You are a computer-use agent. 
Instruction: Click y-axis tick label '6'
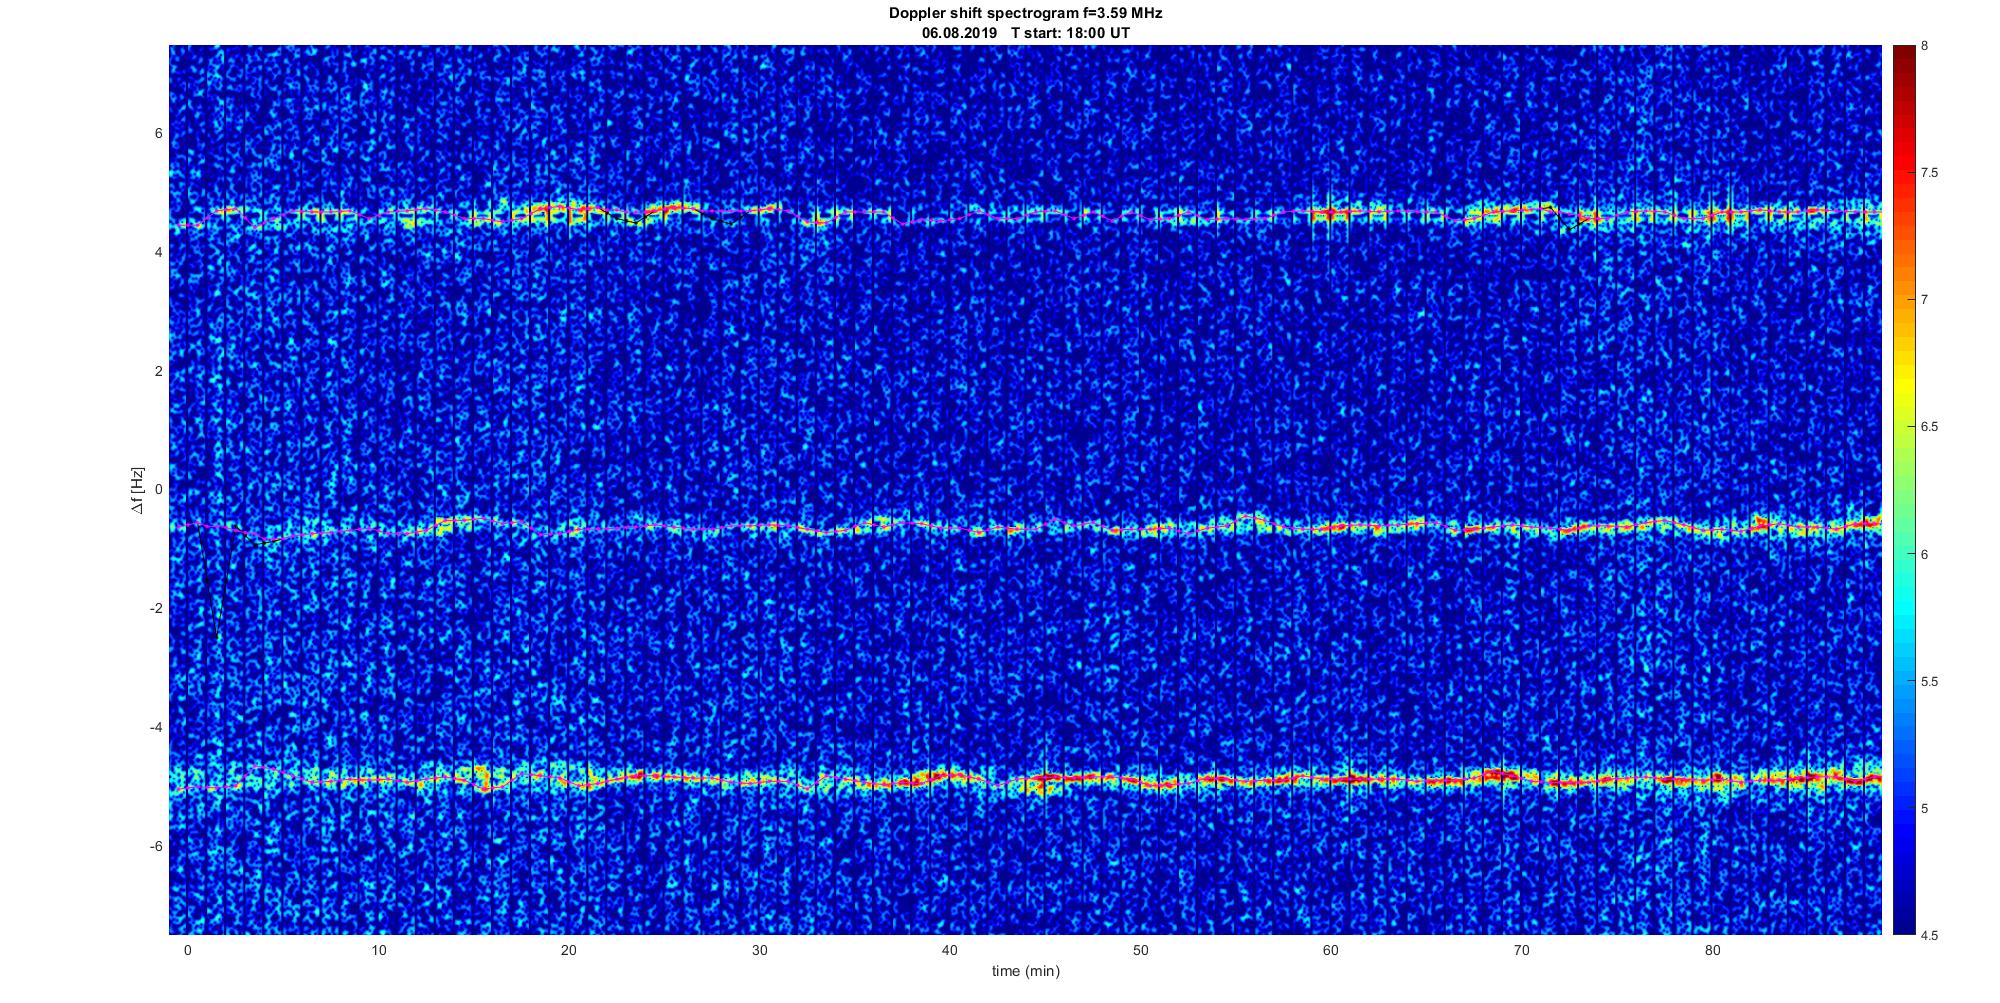159,134
